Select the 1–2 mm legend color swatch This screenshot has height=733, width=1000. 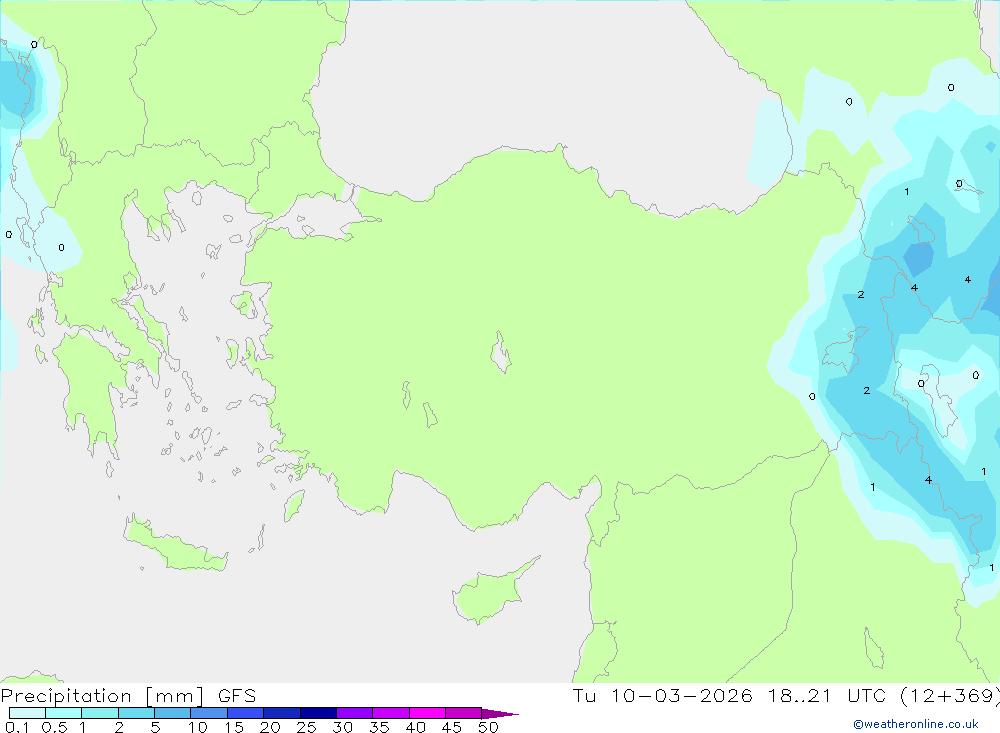coord(100,713)
